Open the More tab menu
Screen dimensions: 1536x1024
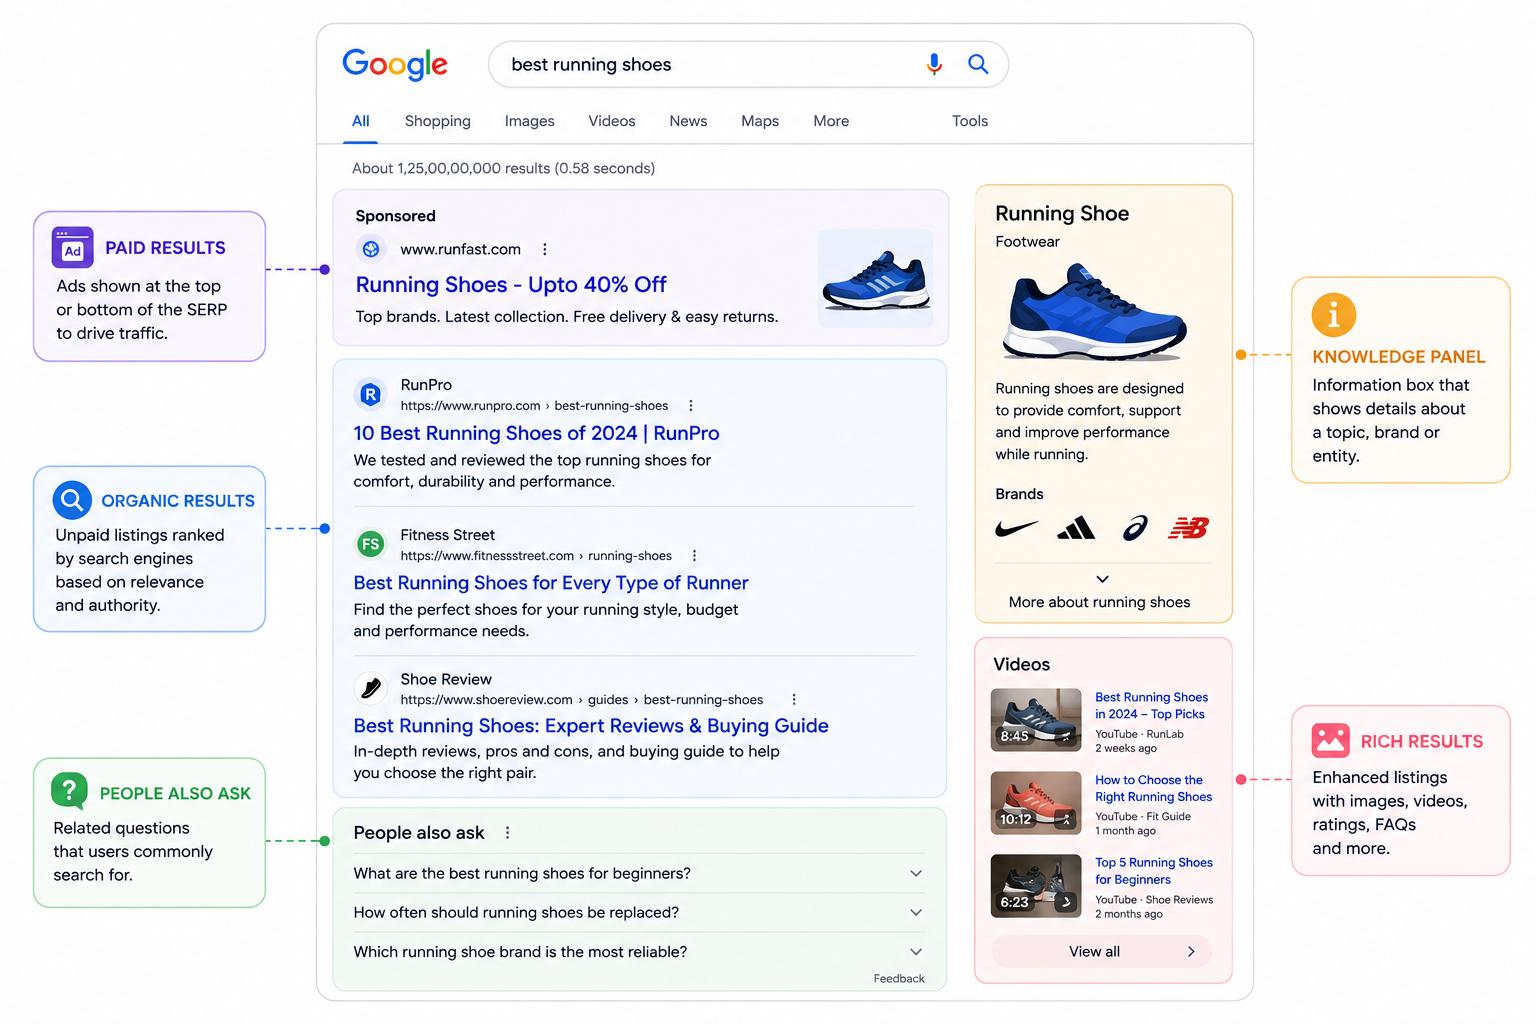click(831, 121)
